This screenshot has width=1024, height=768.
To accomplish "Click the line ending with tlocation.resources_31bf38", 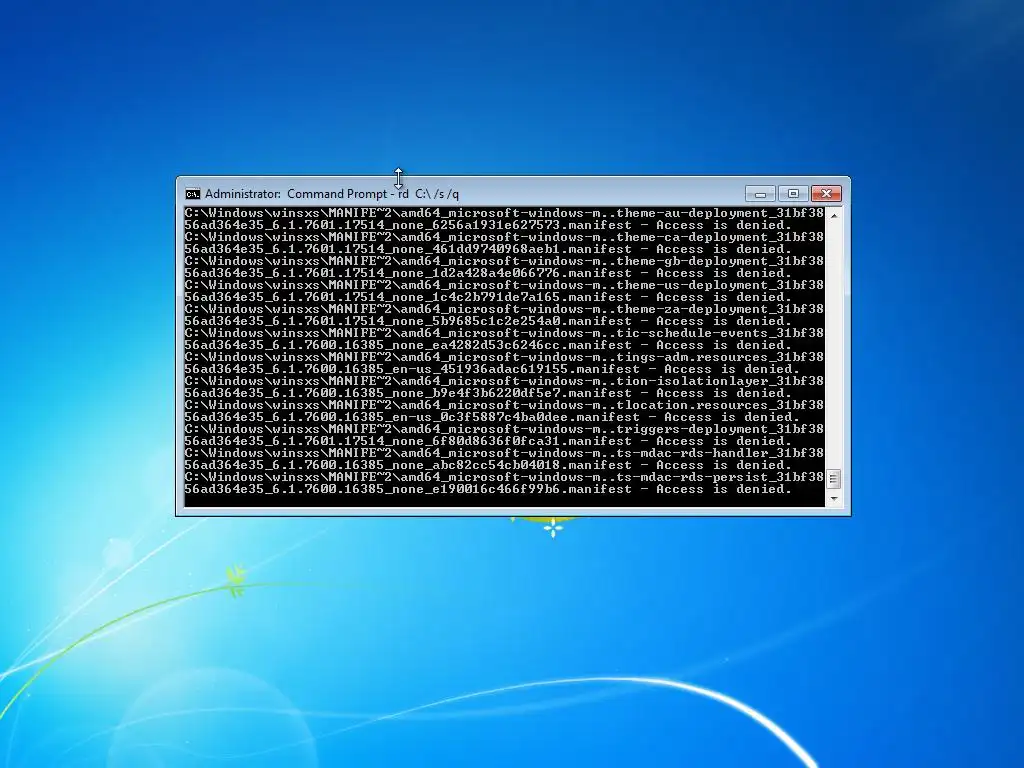I will [x=504, y=405].
